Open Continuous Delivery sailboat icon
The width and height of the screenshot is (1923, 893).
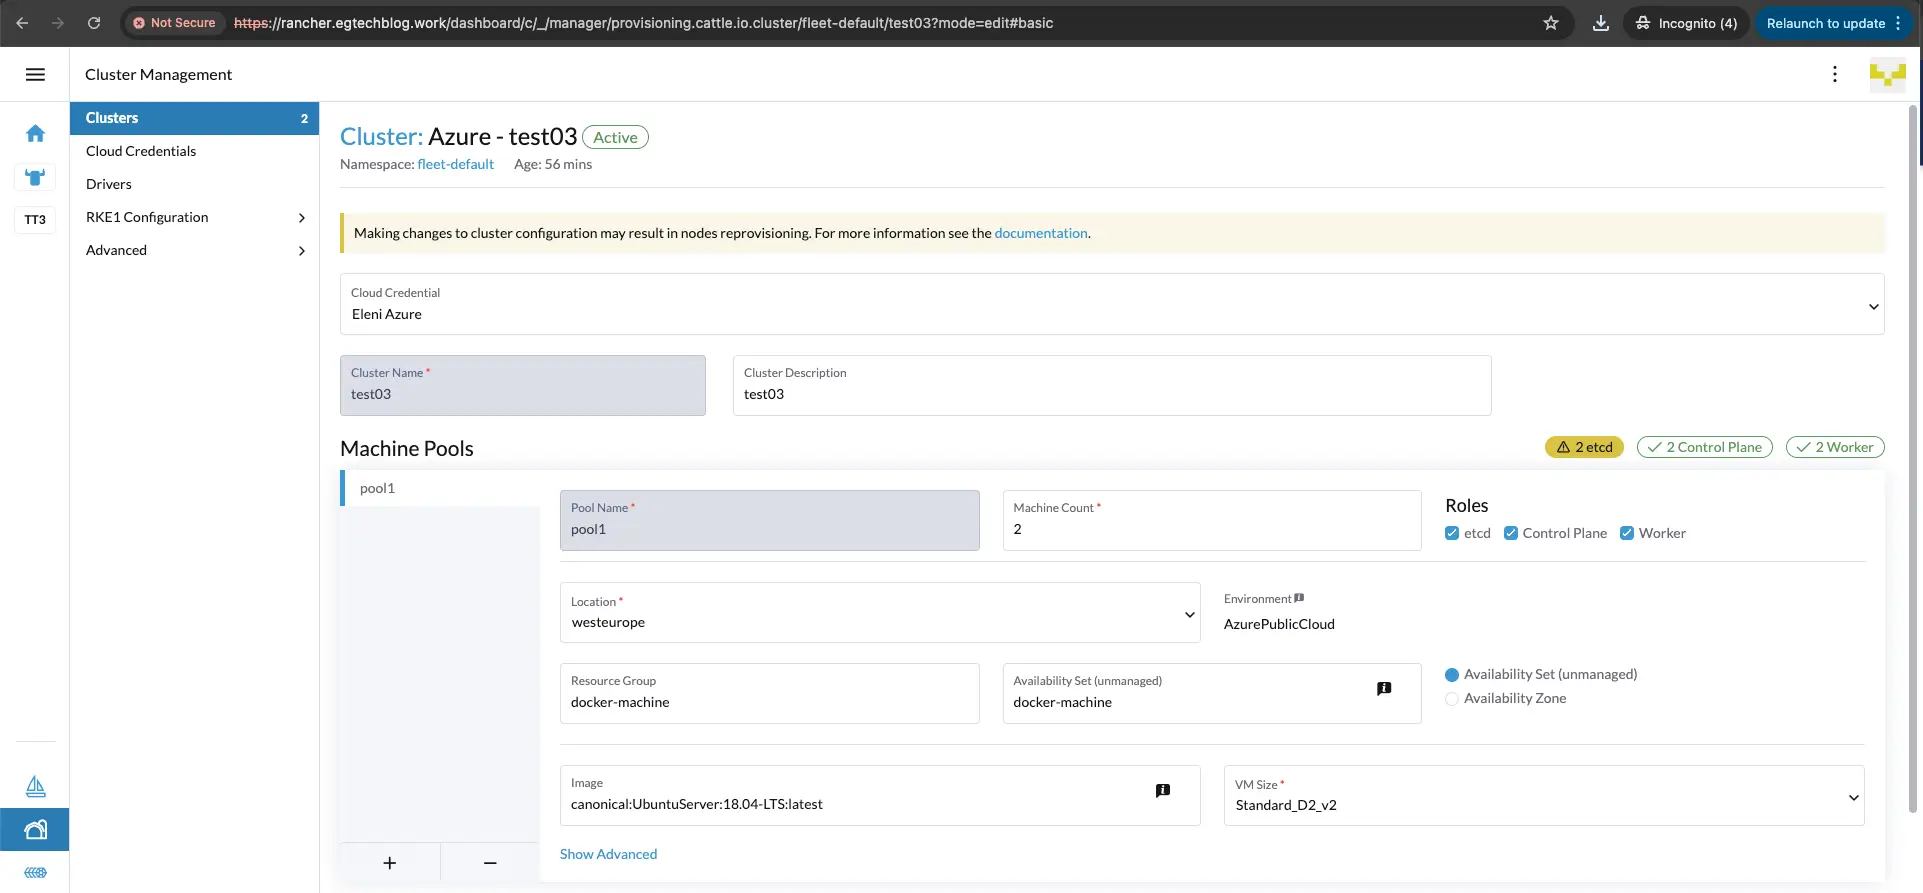(x=35, y=786)
